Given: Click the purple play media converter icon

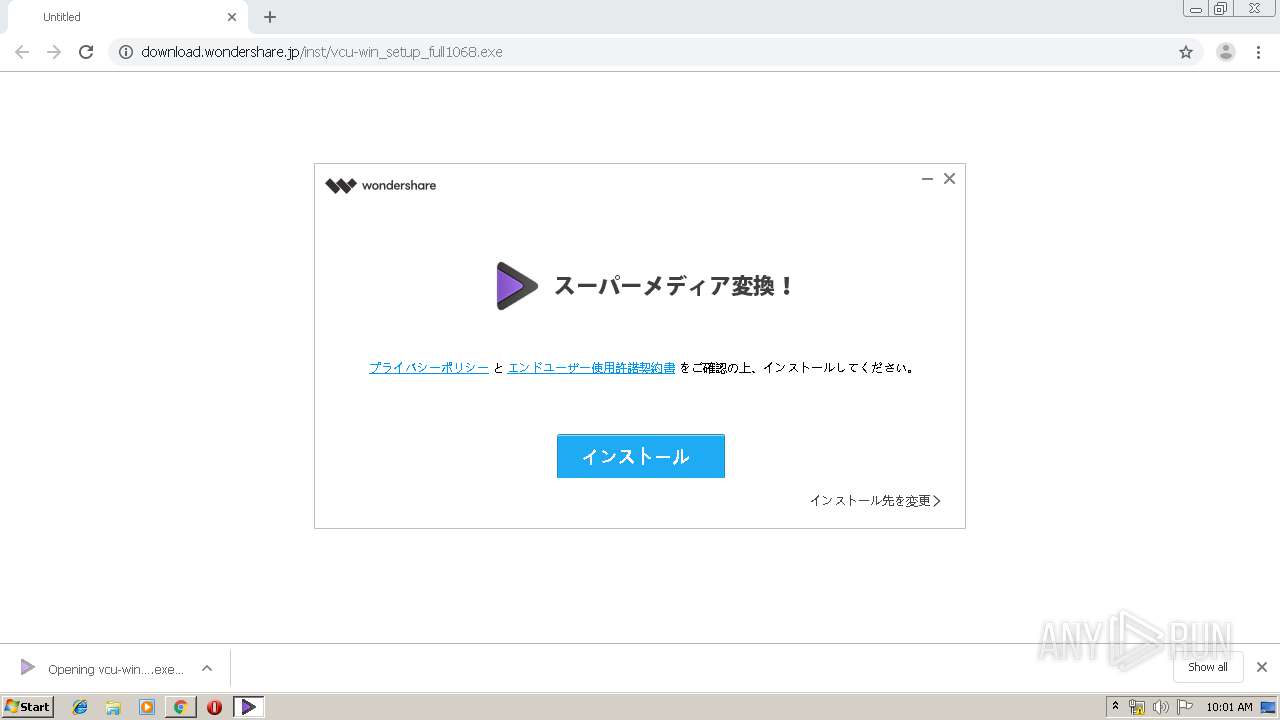Looking at the screenshot, I should click(x=517, y=286).
